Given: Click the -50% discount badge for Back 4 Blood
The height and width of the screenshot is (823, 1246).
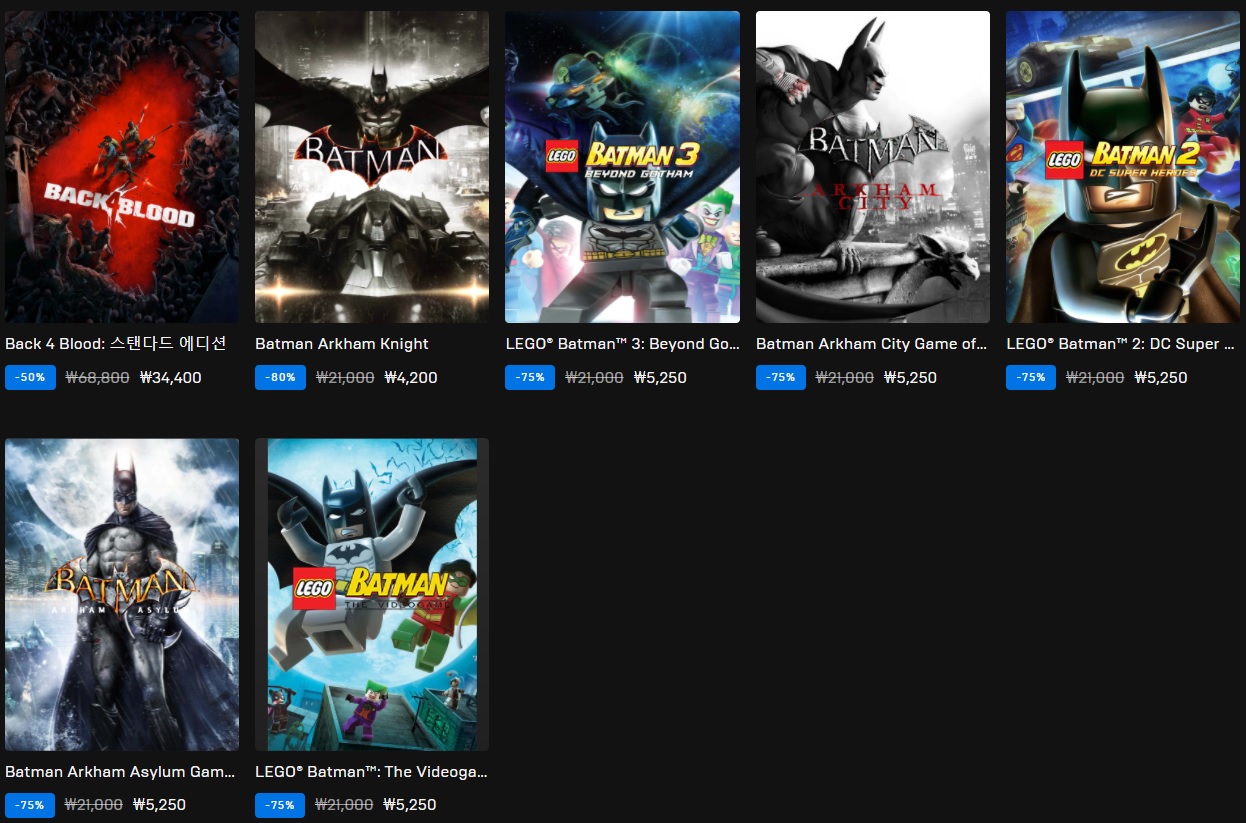Looking at the screenshot, I should click(30, 378).
